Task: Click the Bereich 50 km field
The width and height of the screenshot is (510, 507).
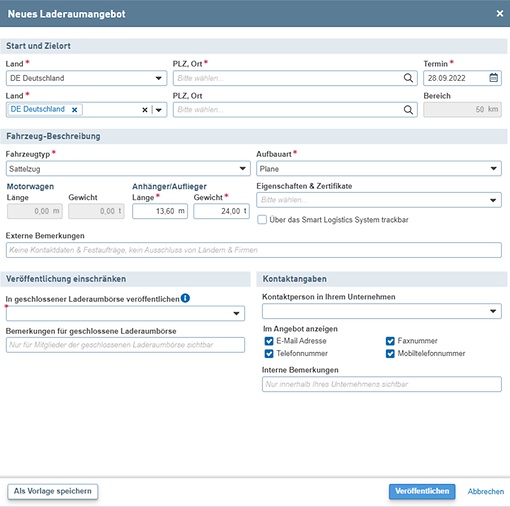Action: [462, 109]
